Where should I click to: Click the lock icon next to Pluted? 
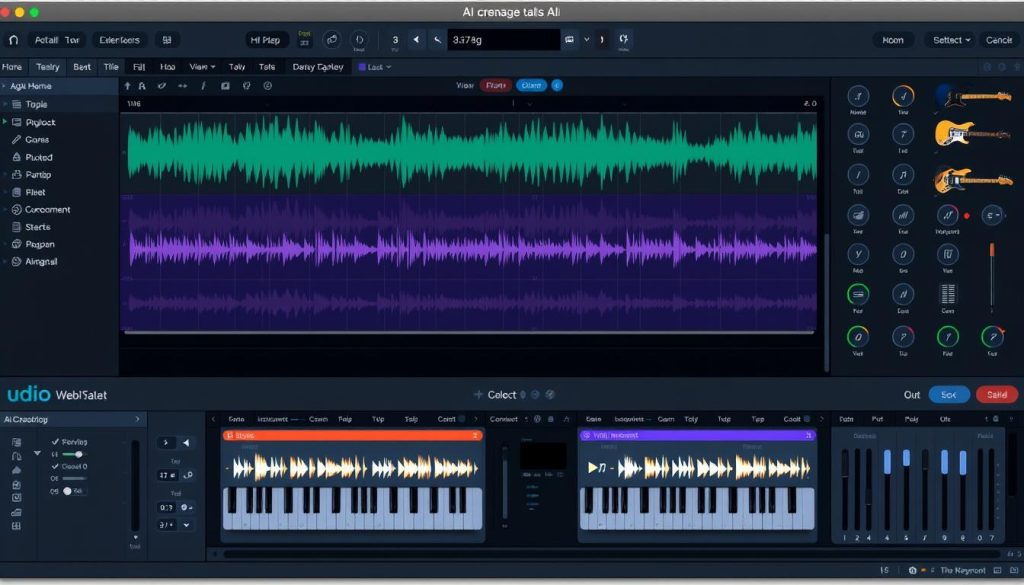[x=17, y=157]
